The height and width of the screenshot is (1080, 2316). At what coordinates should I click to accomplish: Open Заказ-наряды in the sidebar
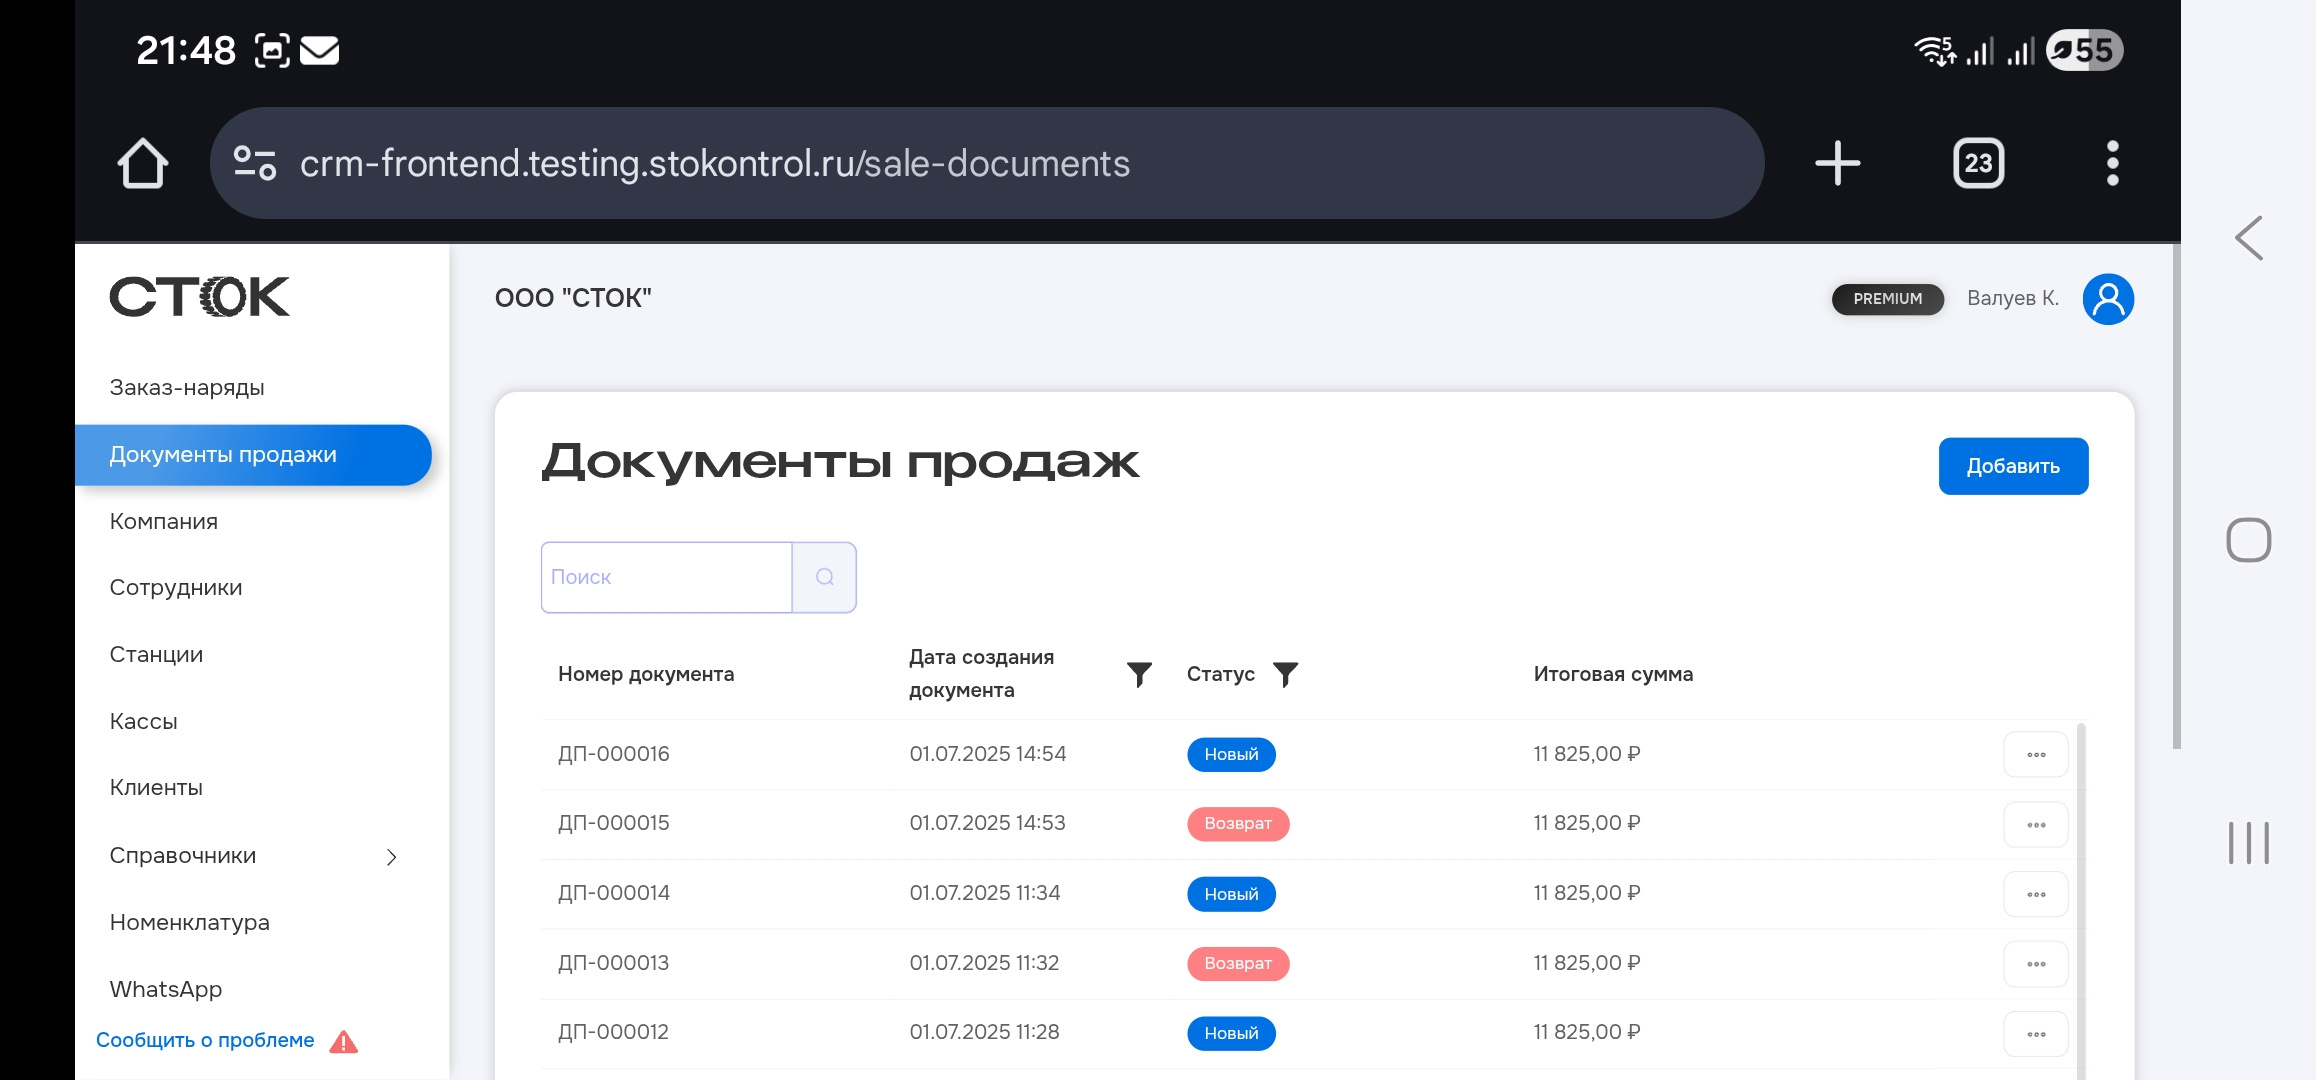[x=187, y=388]
